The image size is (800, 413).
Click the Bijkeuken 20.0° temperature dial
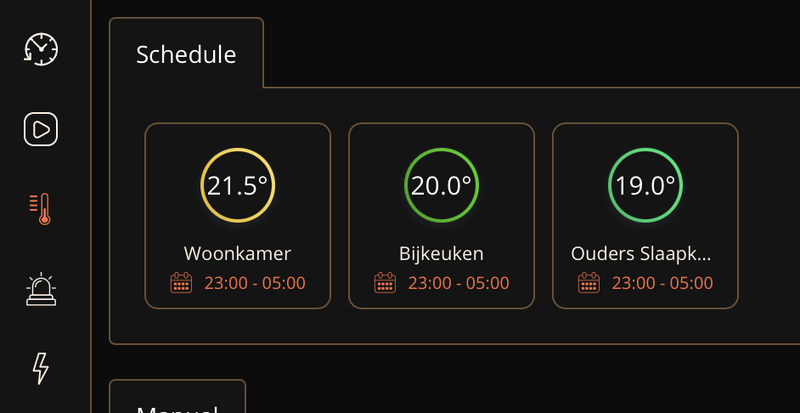tap(441, 185)
